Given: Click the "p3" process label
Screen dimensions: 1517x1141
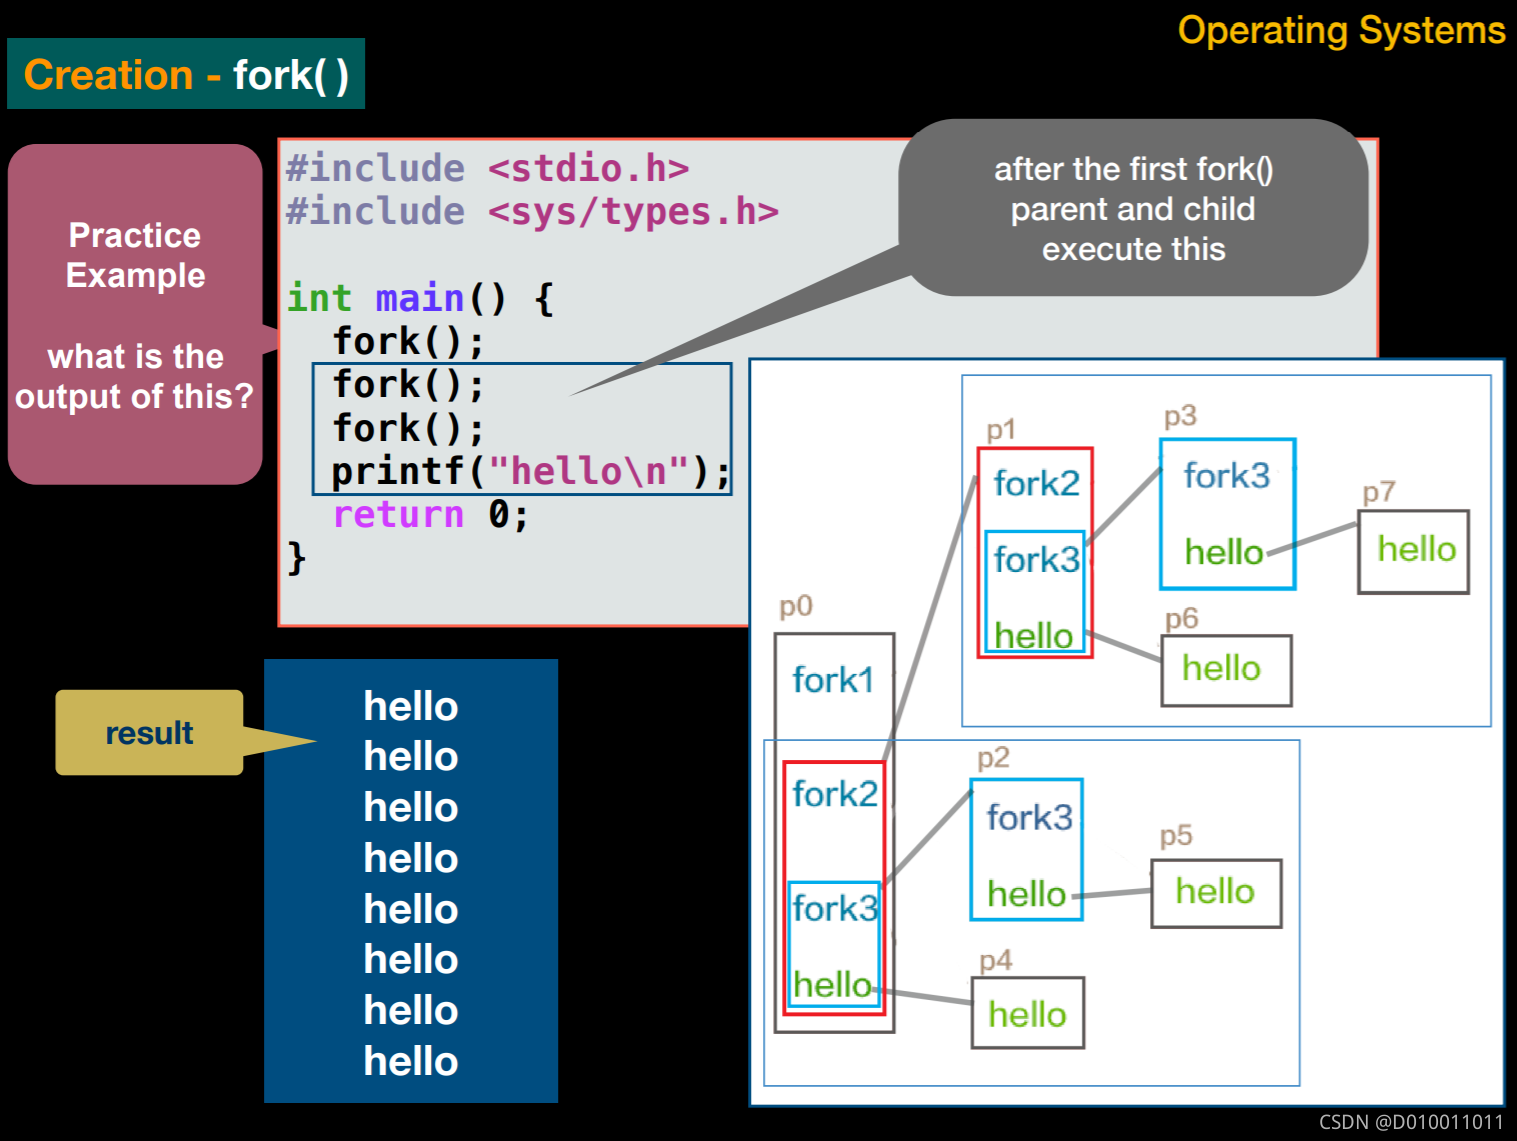Looking at the screenshot, I should [x=1180, y=416].
